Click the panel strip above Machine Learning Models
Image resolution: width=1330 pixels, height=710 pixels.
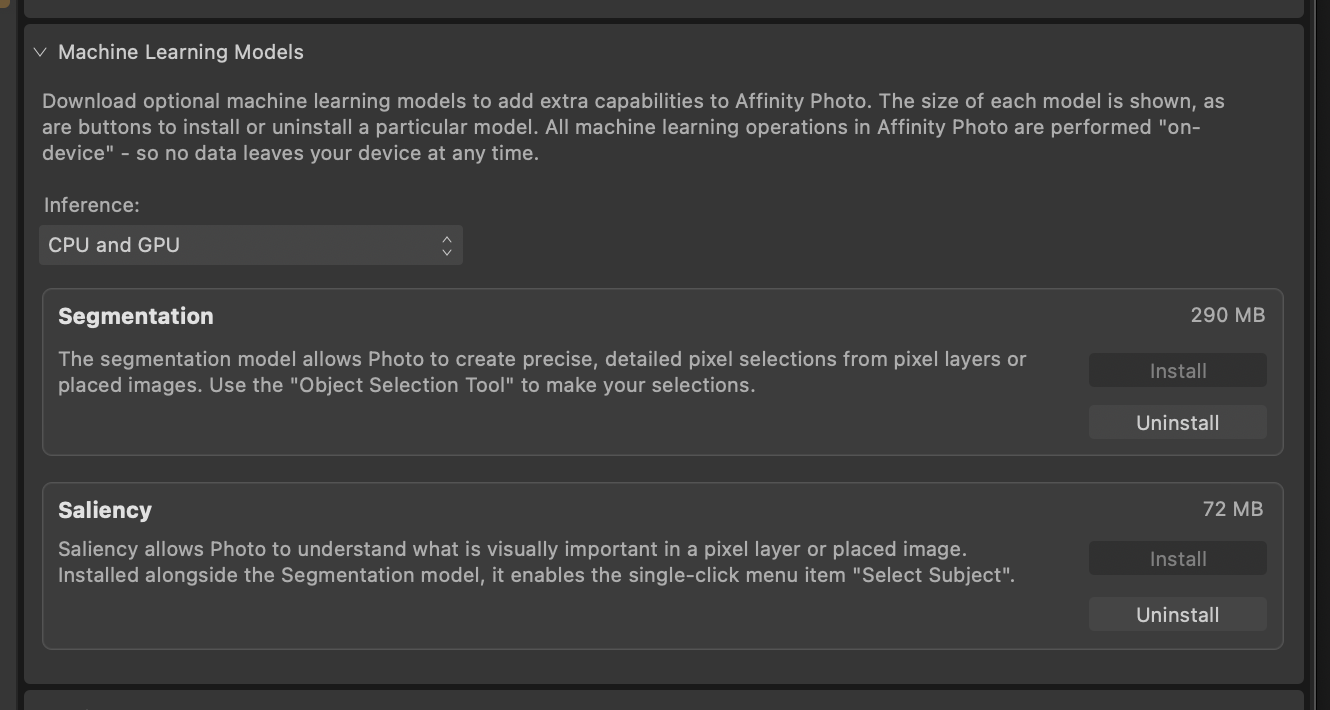click(x=664, y=8)
